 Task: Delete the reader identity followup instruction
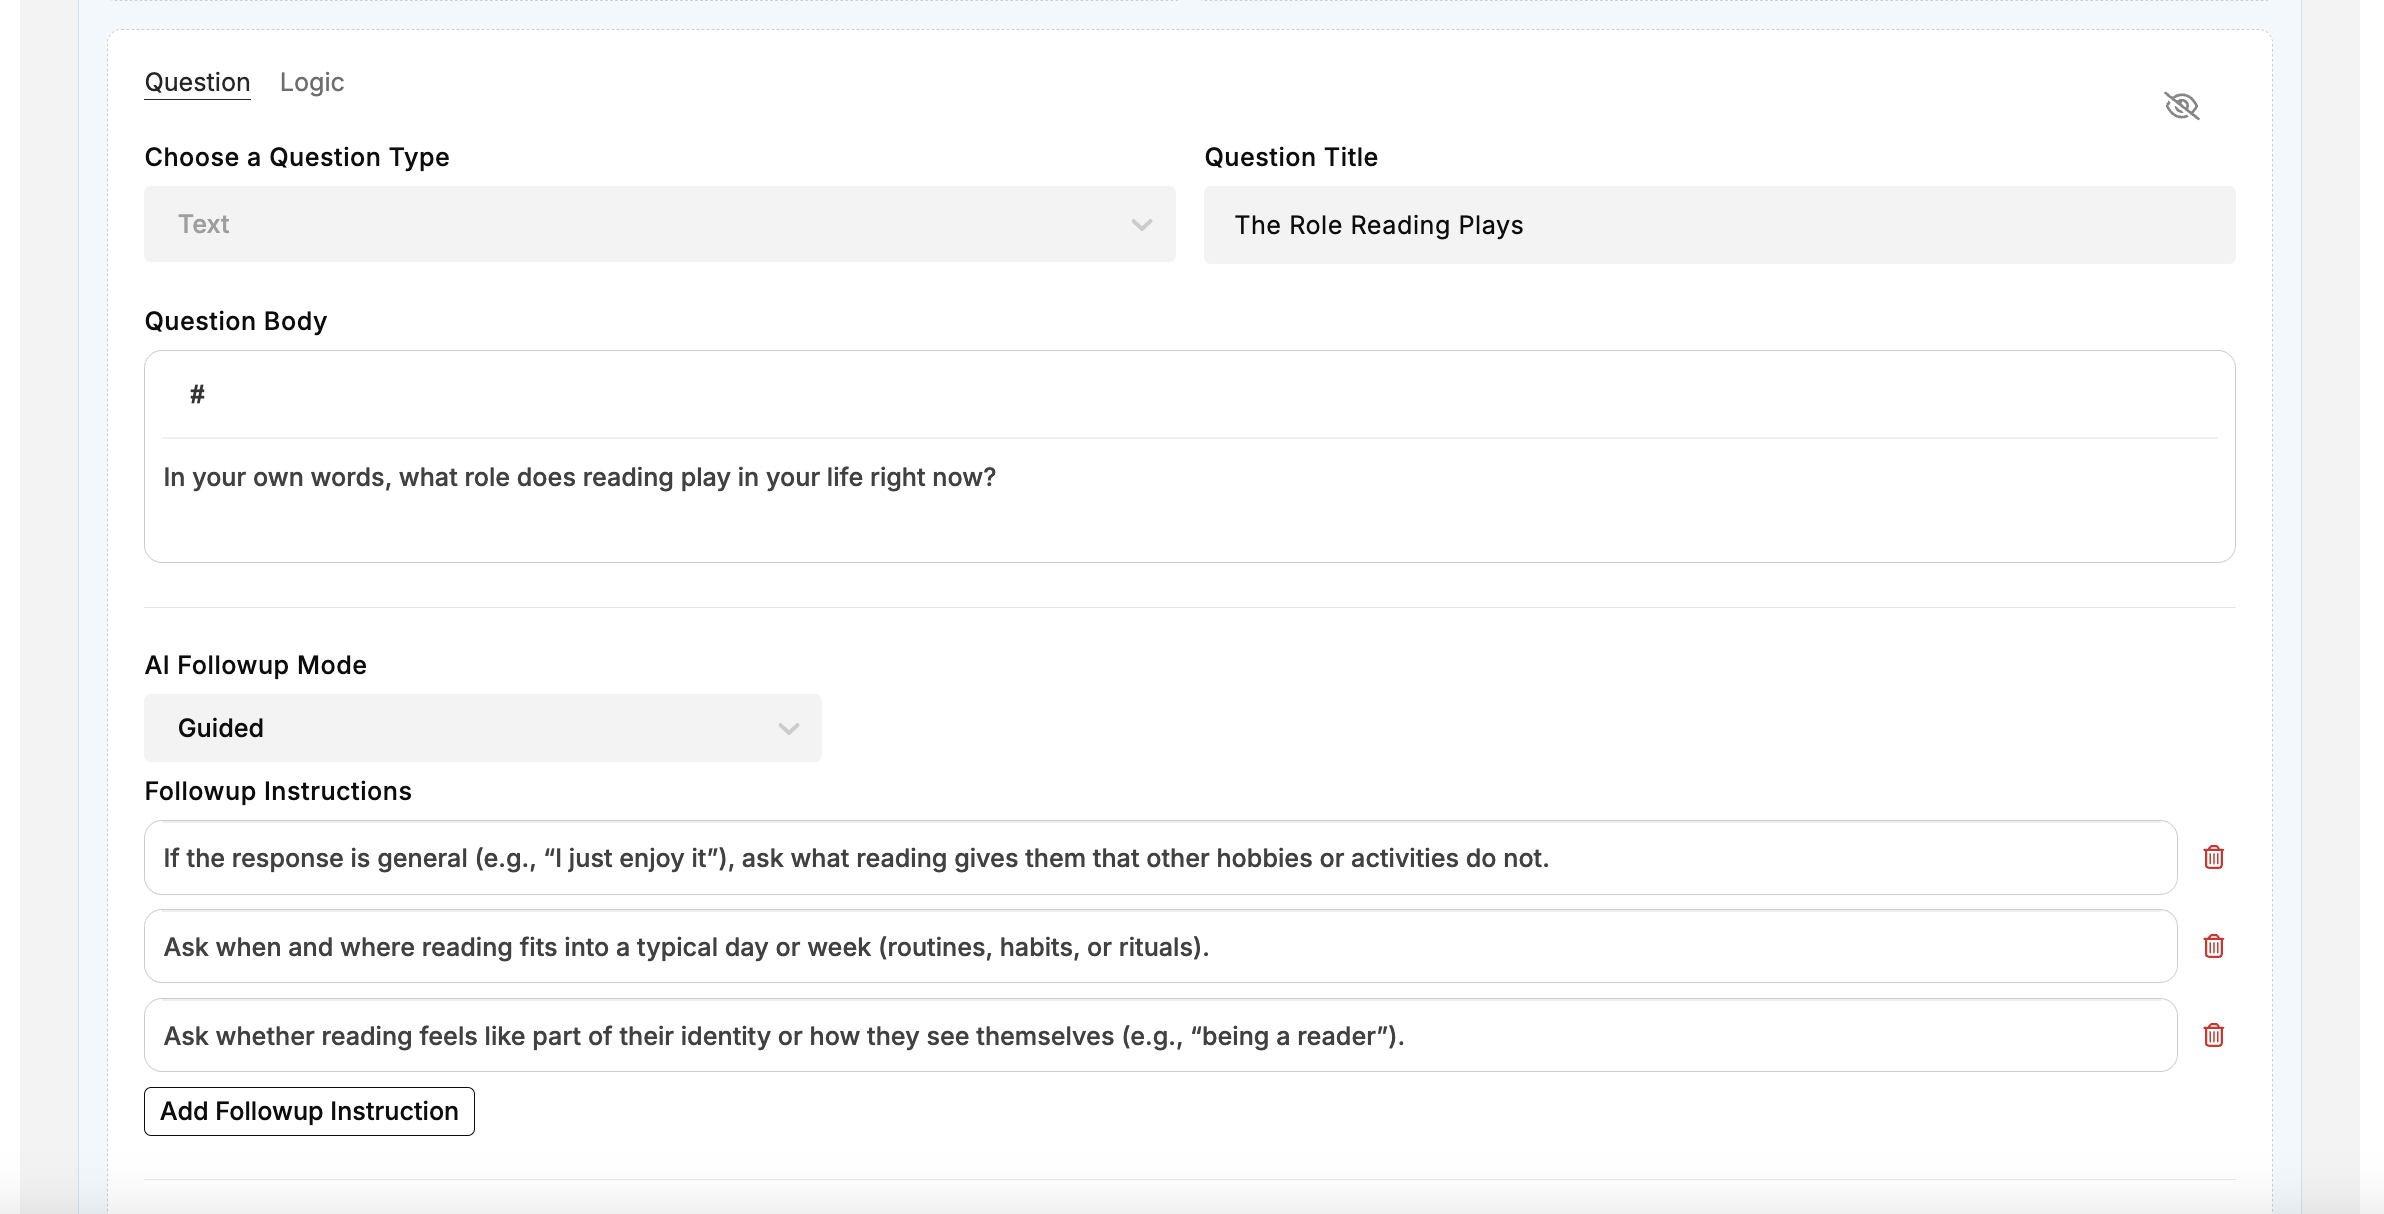[2213, 1035]
